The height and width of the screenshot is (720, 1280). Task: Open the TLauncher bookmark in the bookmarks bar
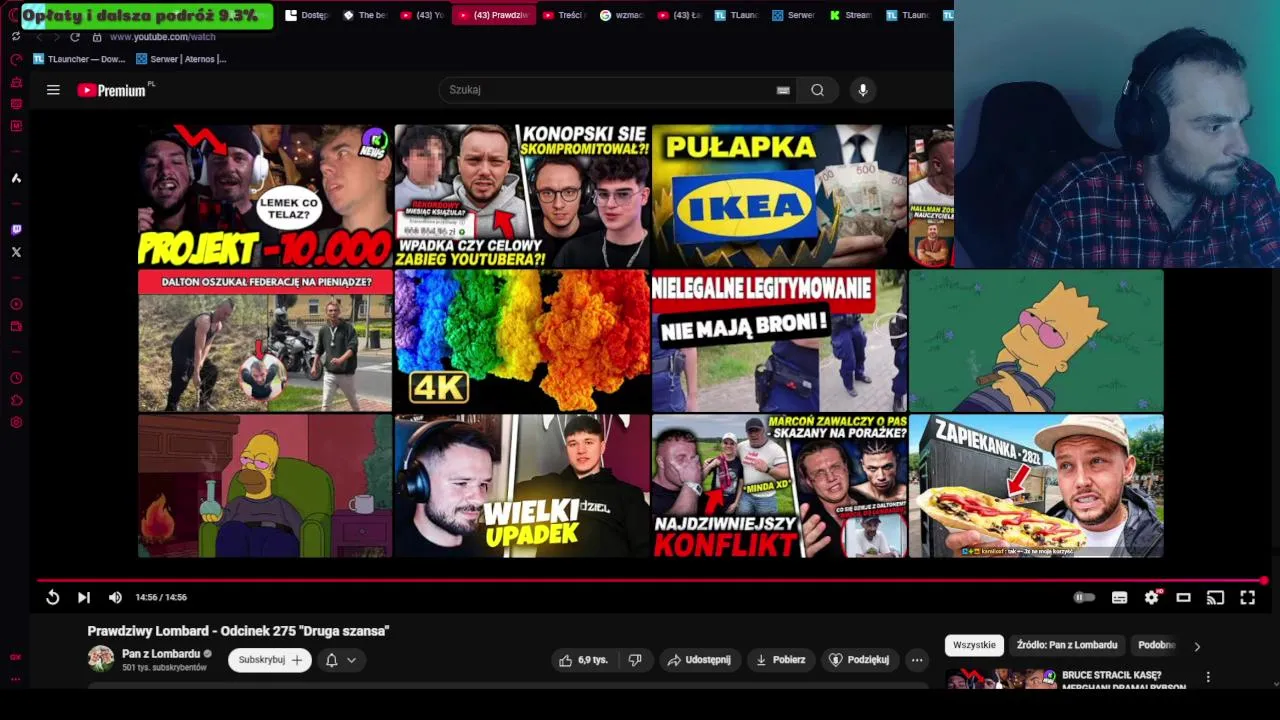coord(79,59)
